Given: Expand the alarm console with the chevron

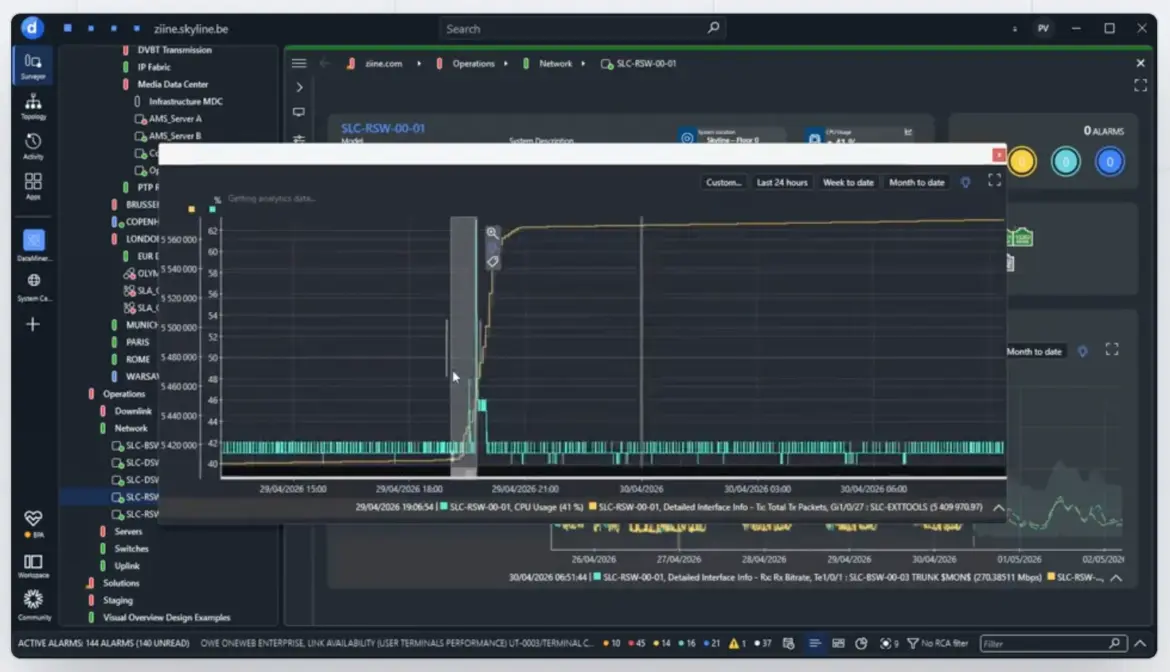Looking at the screenshot, I should (1140, 644).
